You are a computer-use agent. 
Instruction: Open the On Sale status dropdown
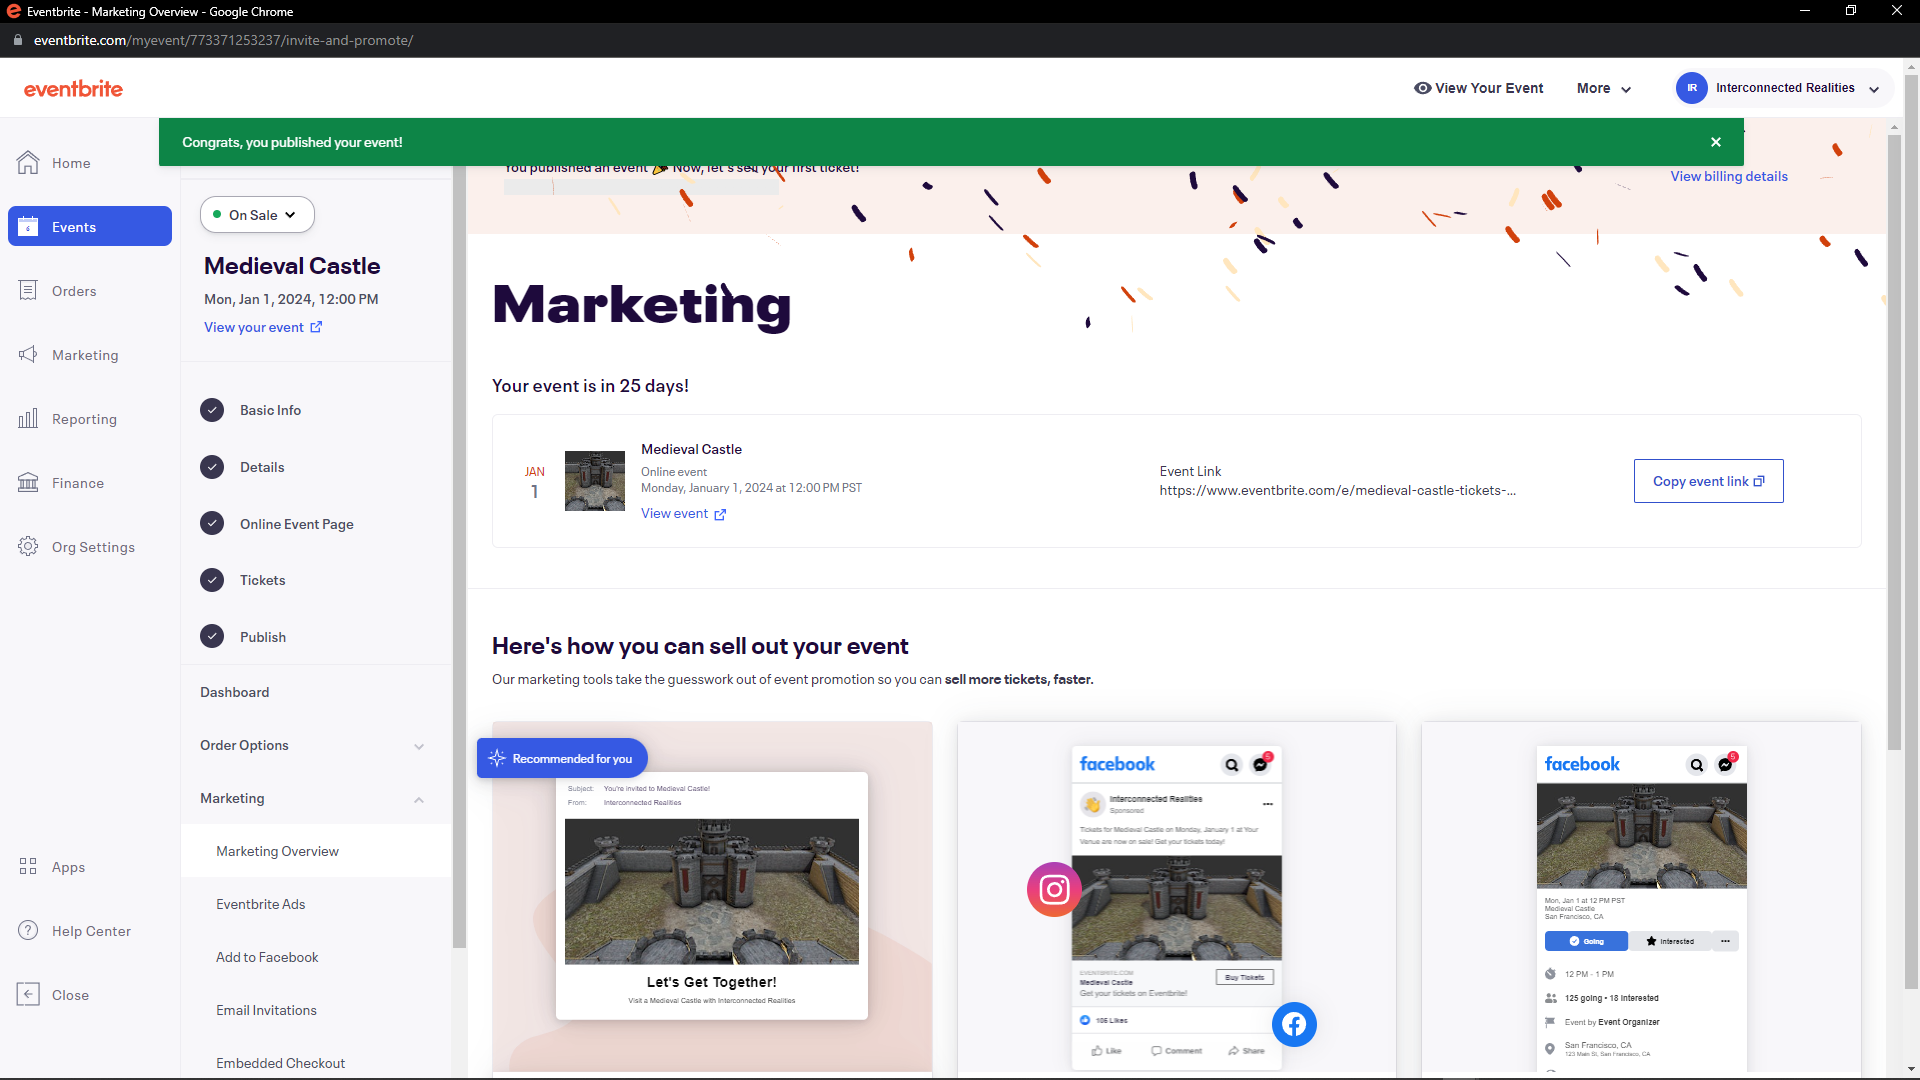click(x=257, y=215)
